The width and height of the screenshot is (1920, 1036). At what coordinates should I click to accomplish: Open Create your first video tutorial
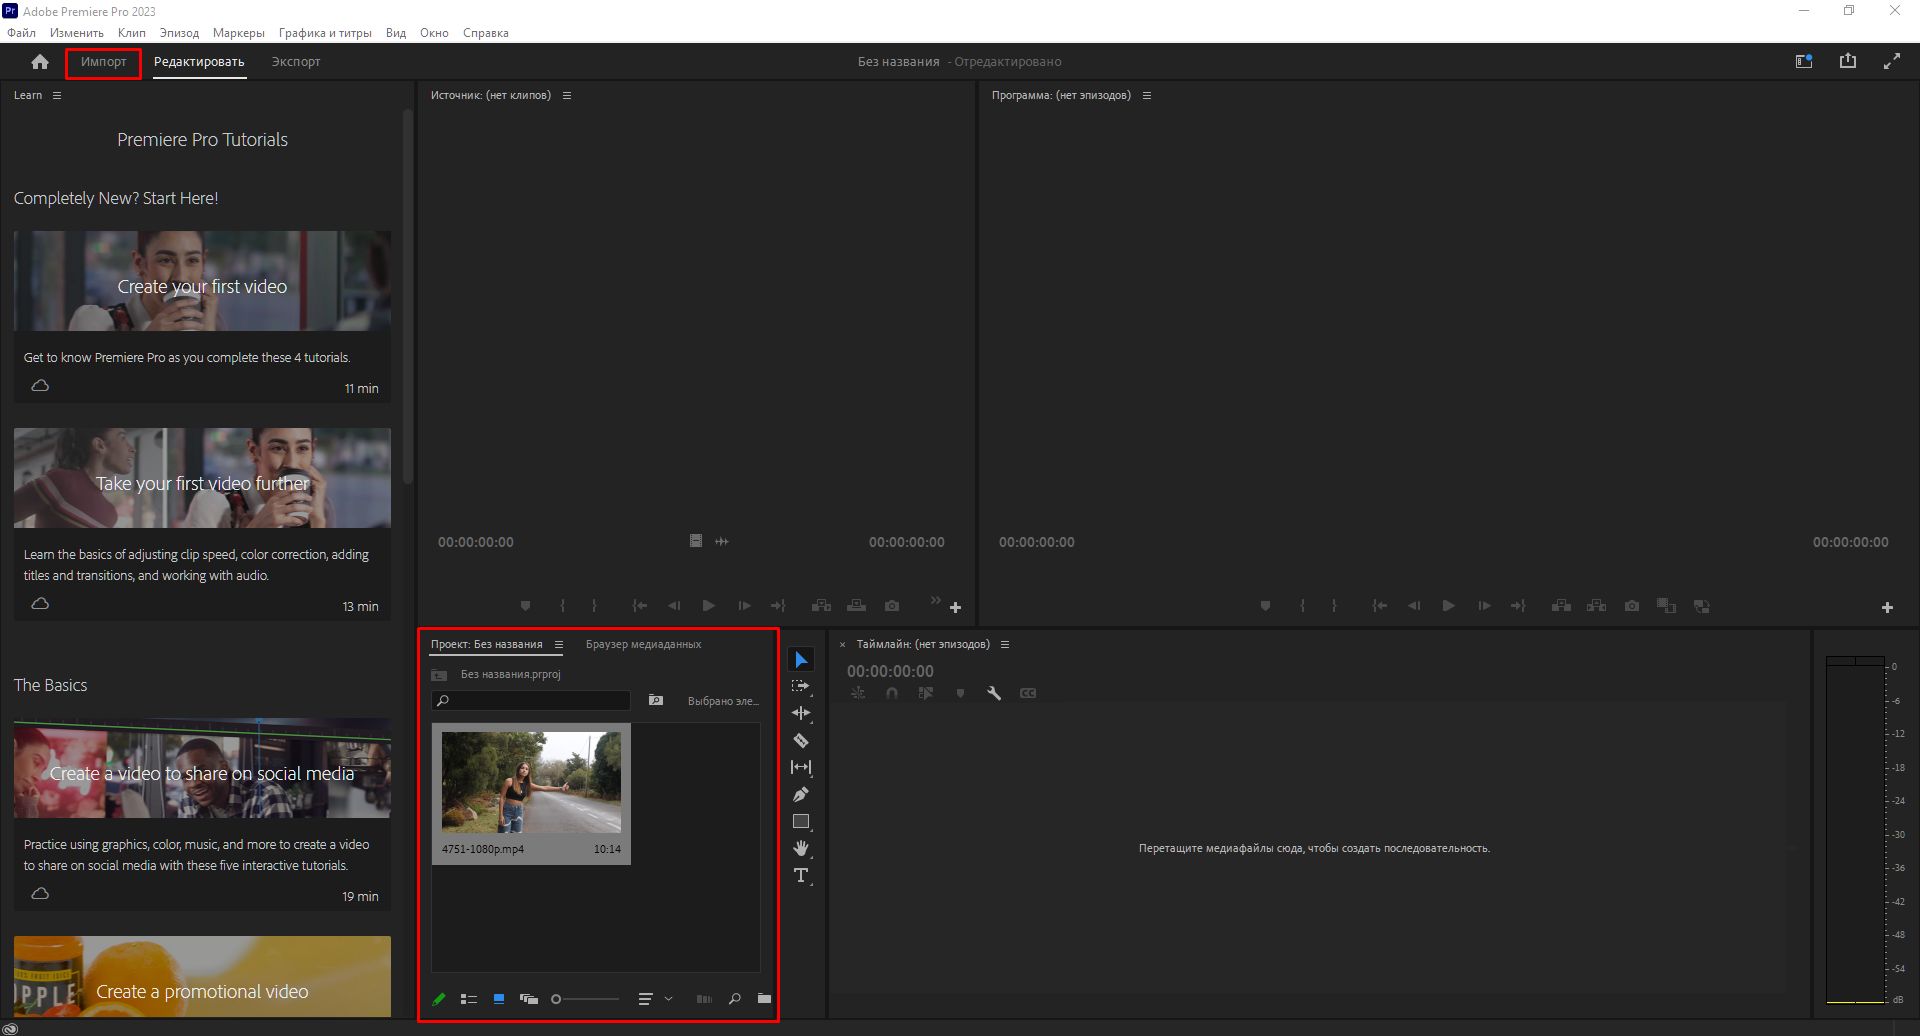[202, 316]
